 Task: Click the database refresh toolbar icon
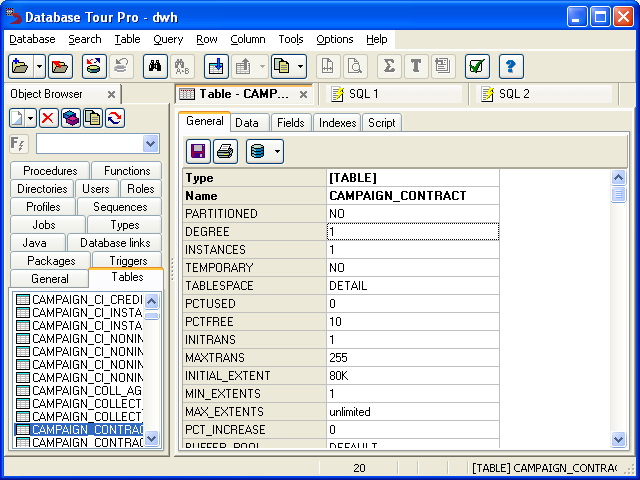point(94,66)
